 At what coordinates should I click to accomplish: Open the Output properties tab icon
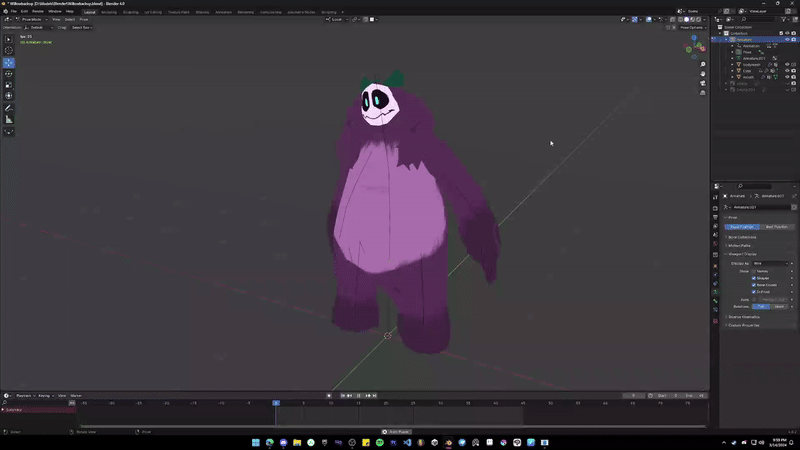(x=715, y=217)
